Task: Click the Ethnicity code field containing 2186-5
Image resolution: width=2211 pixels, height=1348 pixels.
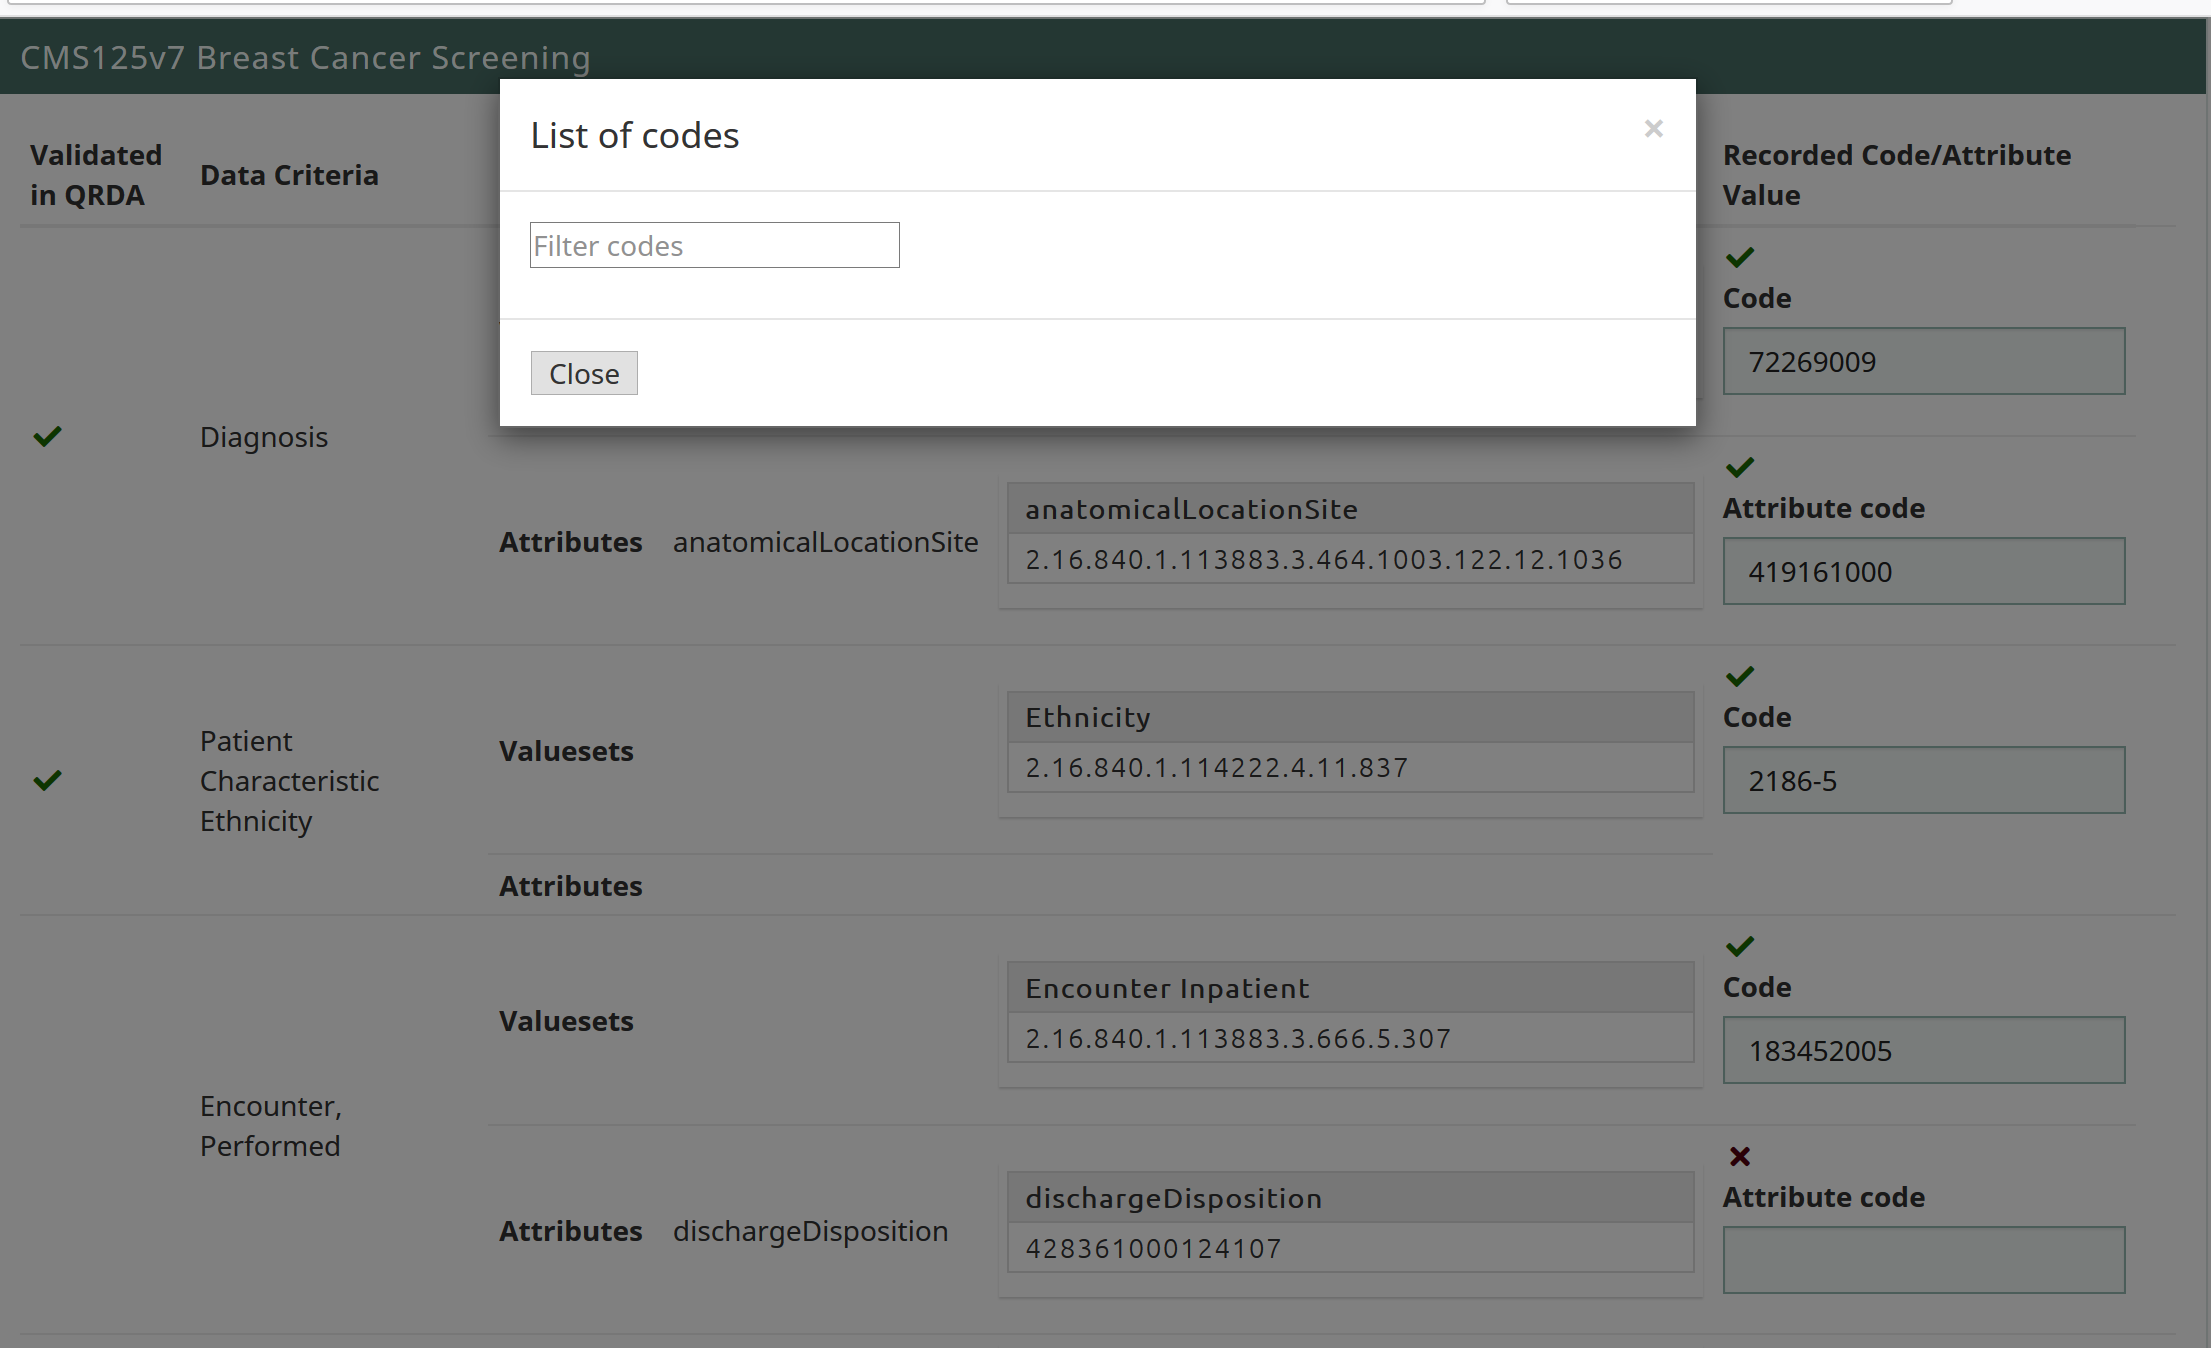Action: coord(1922,780)
